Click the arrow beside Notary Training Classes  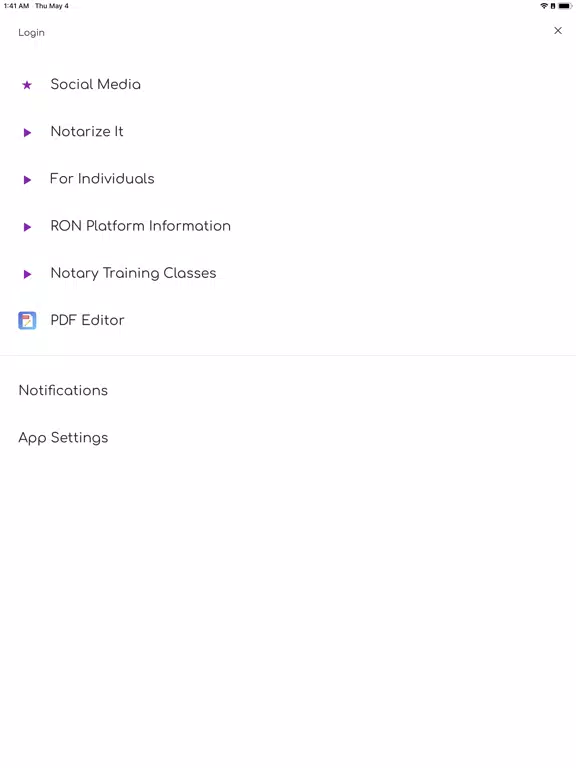pyautogui.click(x=27, y=274)
